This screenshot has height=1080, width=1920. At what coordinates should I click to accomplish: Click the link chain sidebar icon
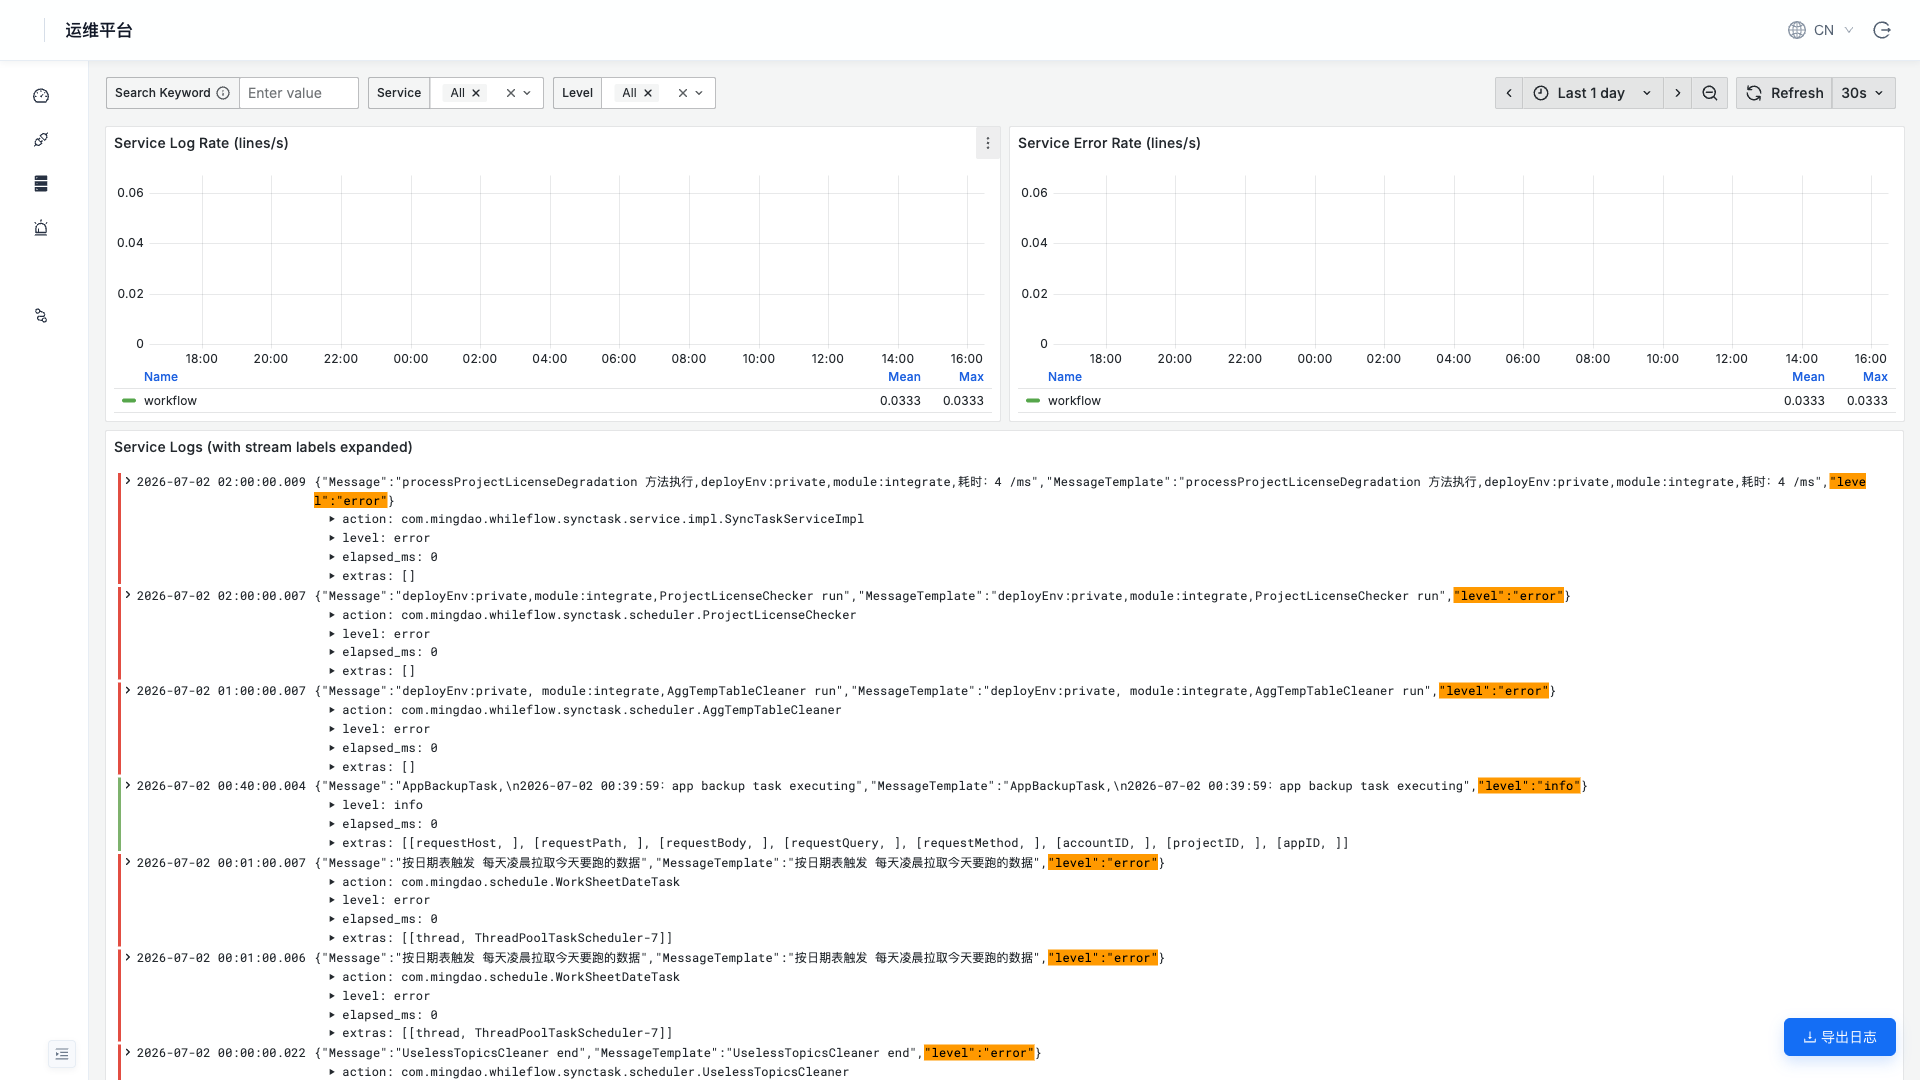click(x=41, y=316)
